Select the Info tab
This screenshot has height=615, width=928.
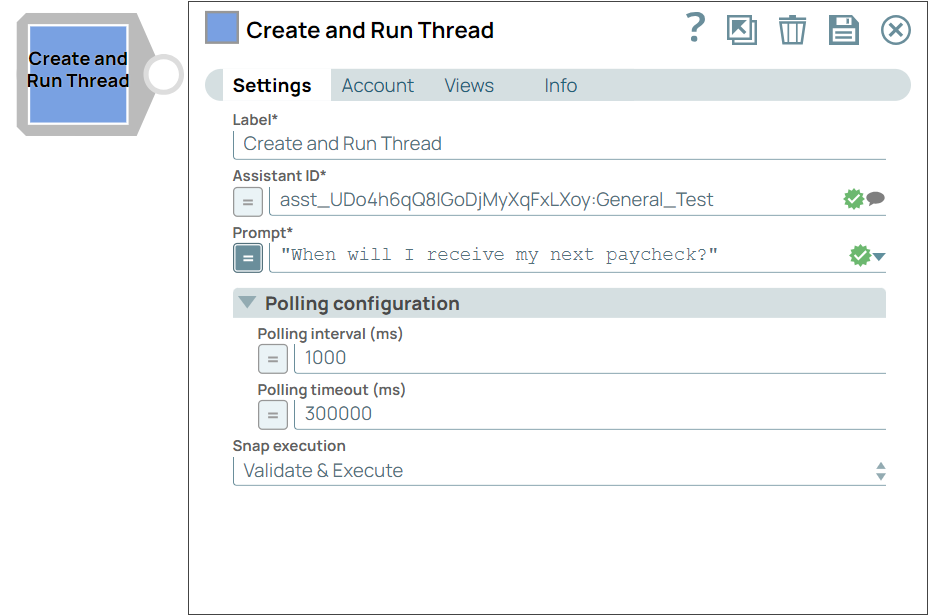(560, 86)
